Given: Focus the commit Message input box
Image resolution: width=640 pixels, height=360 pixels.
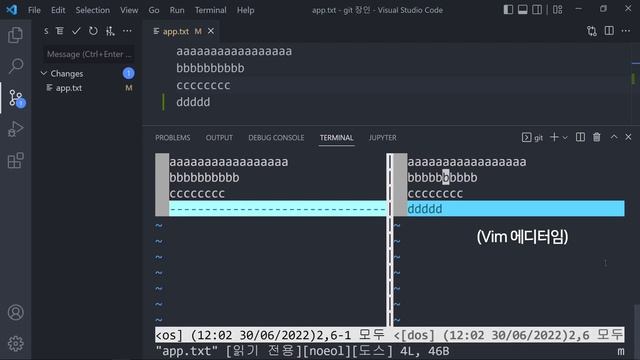Looking at the screenshot, I should pyautogui.click(x=88, y=54).
